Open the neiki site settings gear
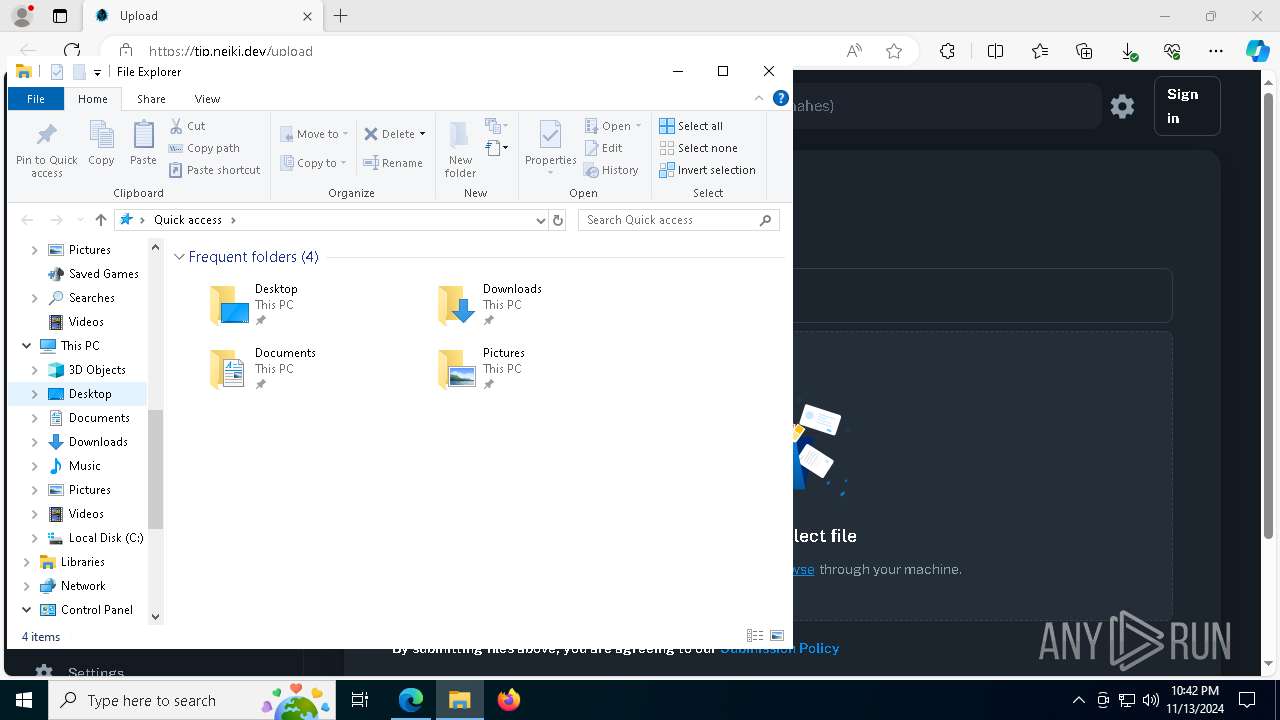The width and height of the screenshot is (1280, 720). click(x=1122, y=106)
